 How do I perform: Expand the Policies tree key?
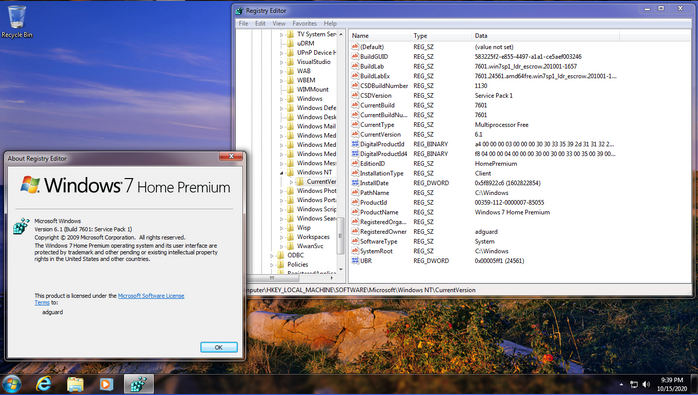[272, 265]
